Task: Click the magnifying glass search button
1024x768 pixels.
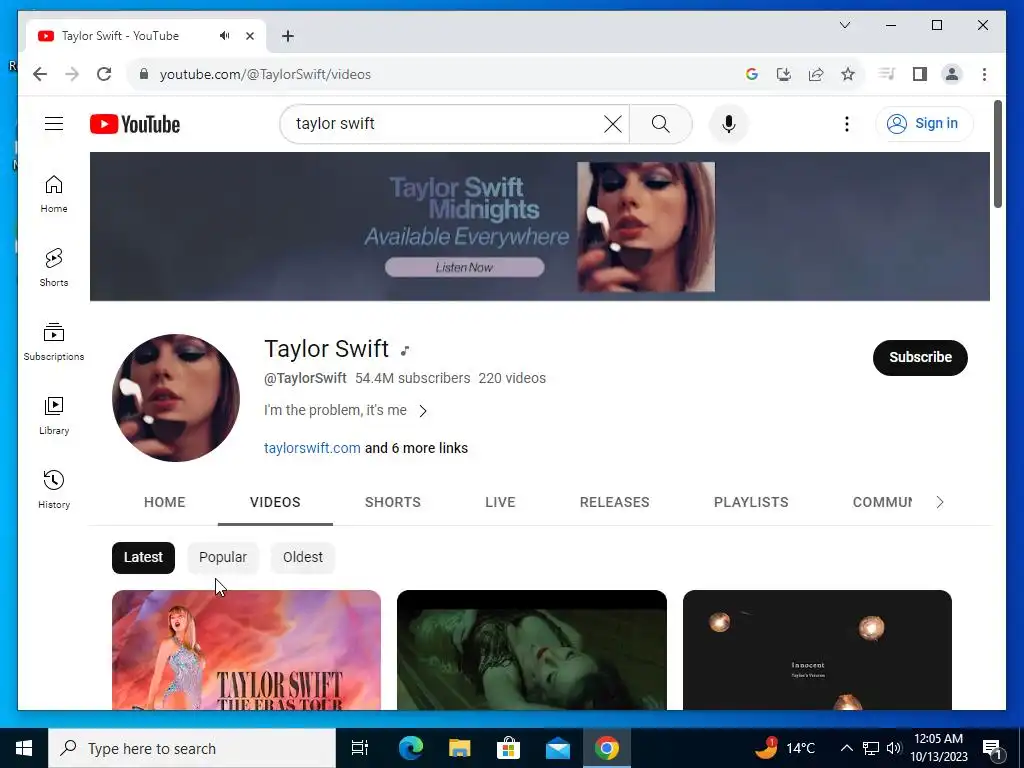Action: click(660, 124)
